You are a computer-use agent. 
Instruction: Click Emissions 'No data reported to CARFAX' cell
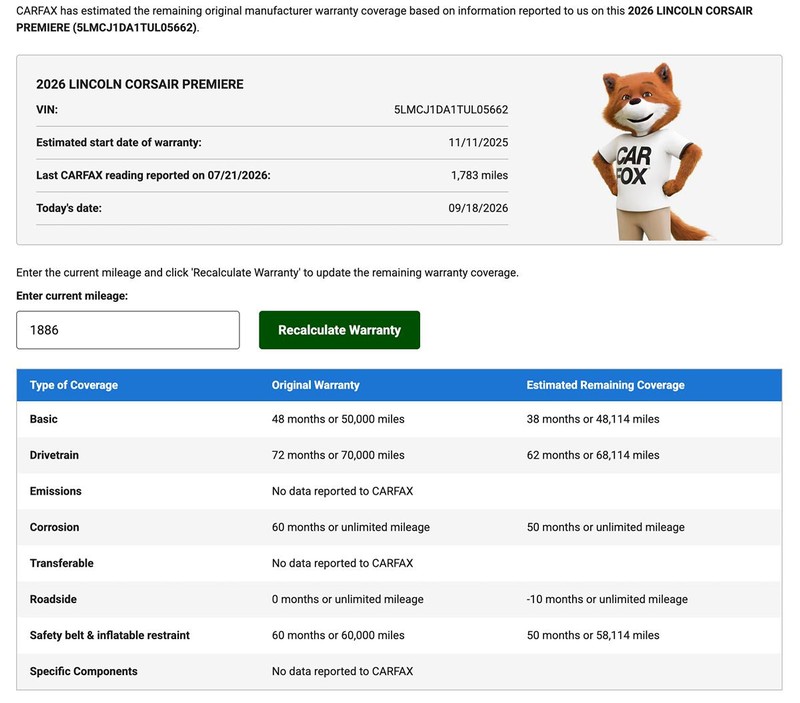[342, 491]
